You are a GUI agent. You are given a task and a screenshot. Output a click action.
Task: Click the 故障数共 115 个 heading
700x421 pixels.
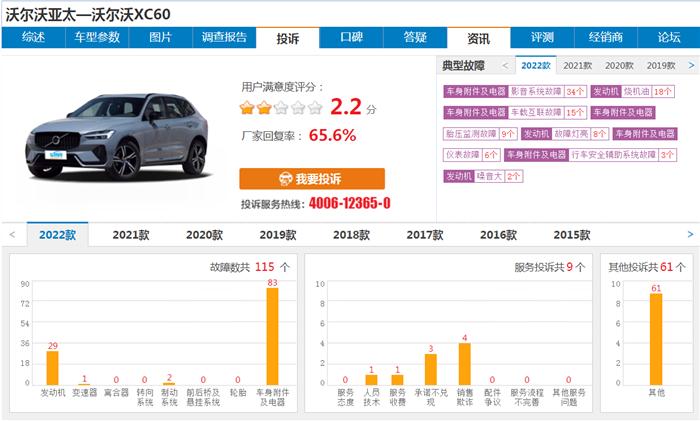(x=250, y=267)
